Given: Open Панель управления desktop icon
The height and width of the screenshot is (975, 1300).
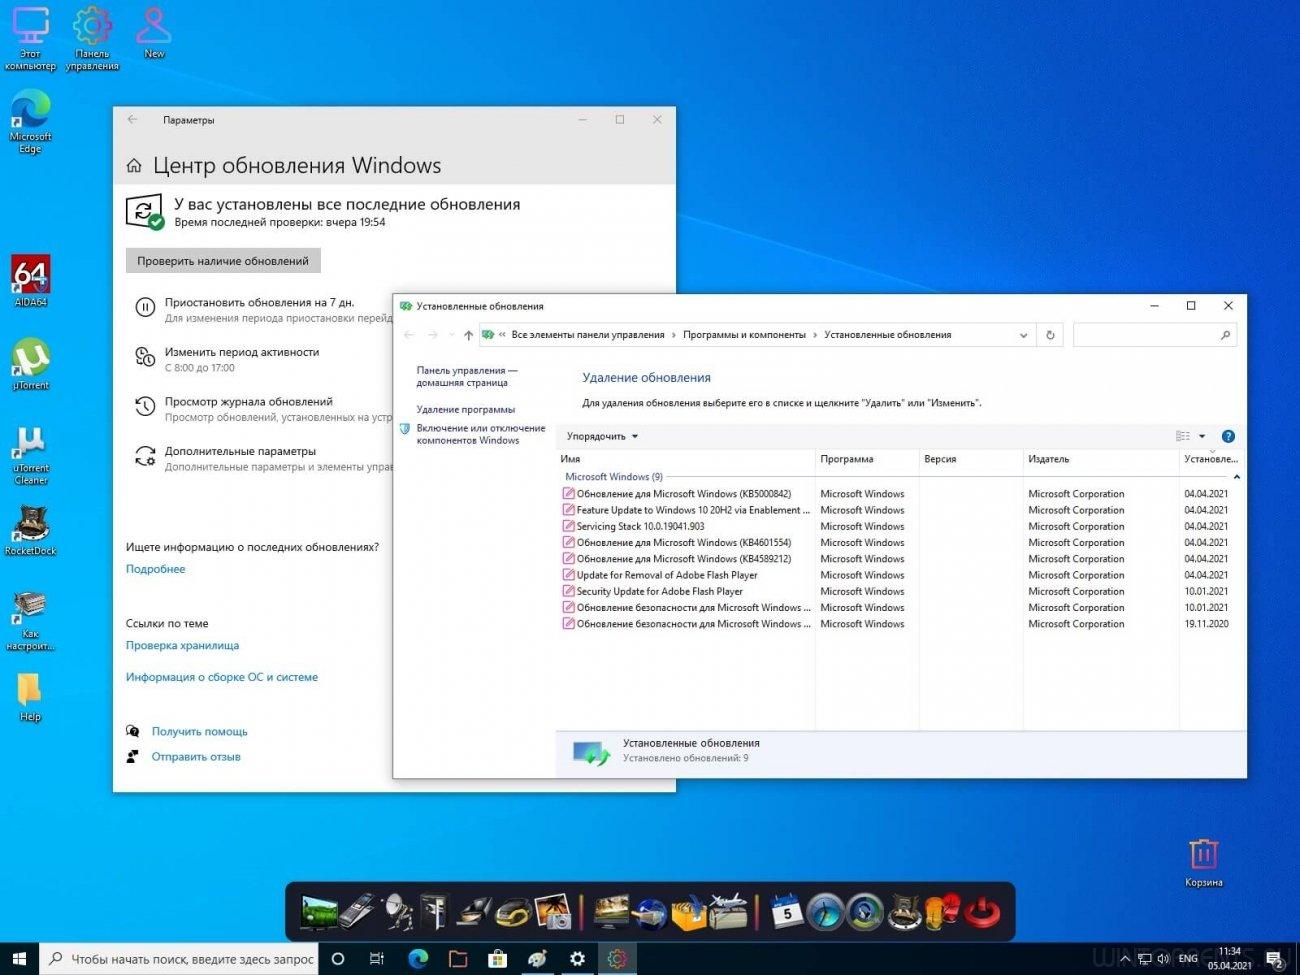Looking at the screenshot, I should coord(92,38).
